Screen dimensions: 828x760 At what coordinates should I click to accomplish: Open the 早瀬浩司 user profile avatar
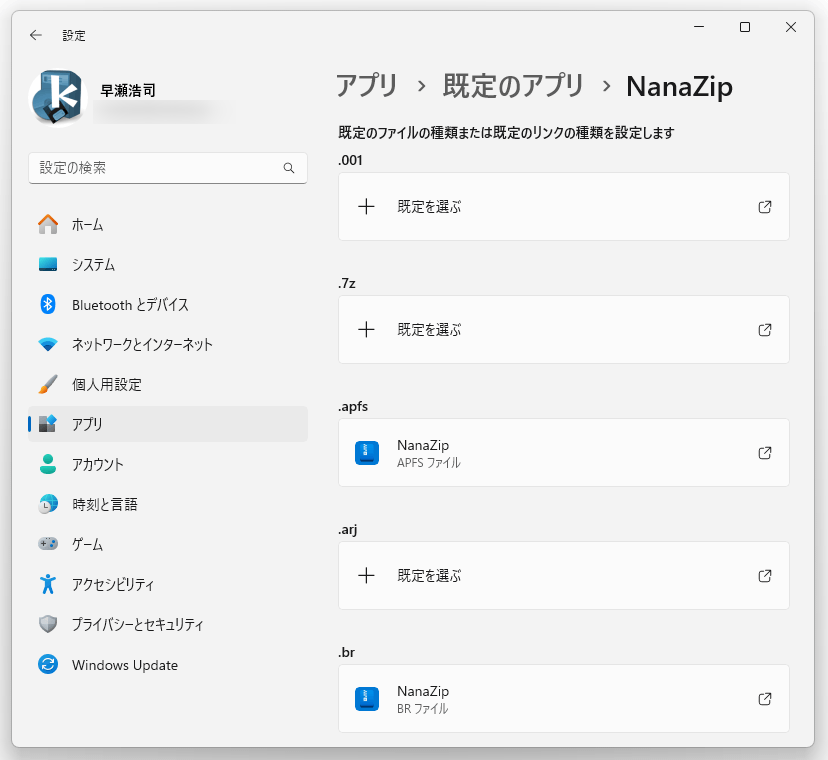58,99
